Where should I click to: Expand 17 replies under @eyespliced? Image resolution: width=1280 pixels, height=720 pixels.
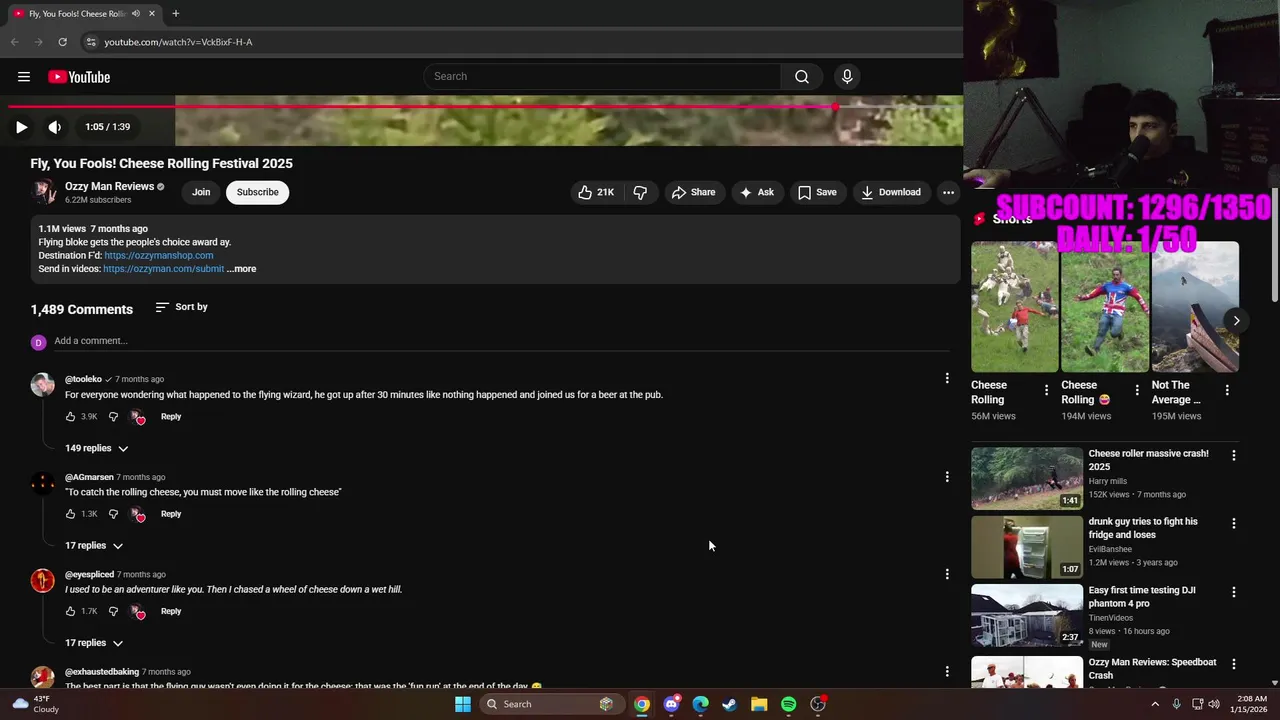pos(94,643)
